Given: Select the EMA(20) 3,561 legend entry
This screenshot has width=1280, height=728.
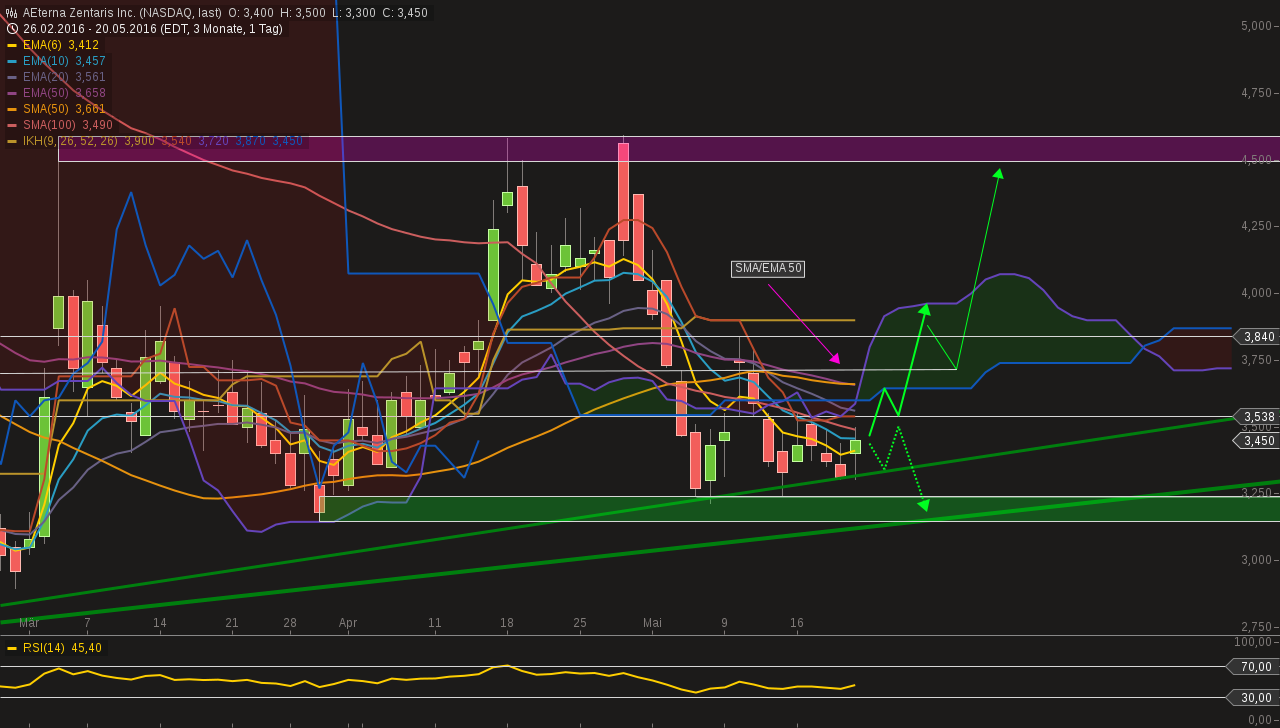Looking at the screenshot, I should 64,77.
